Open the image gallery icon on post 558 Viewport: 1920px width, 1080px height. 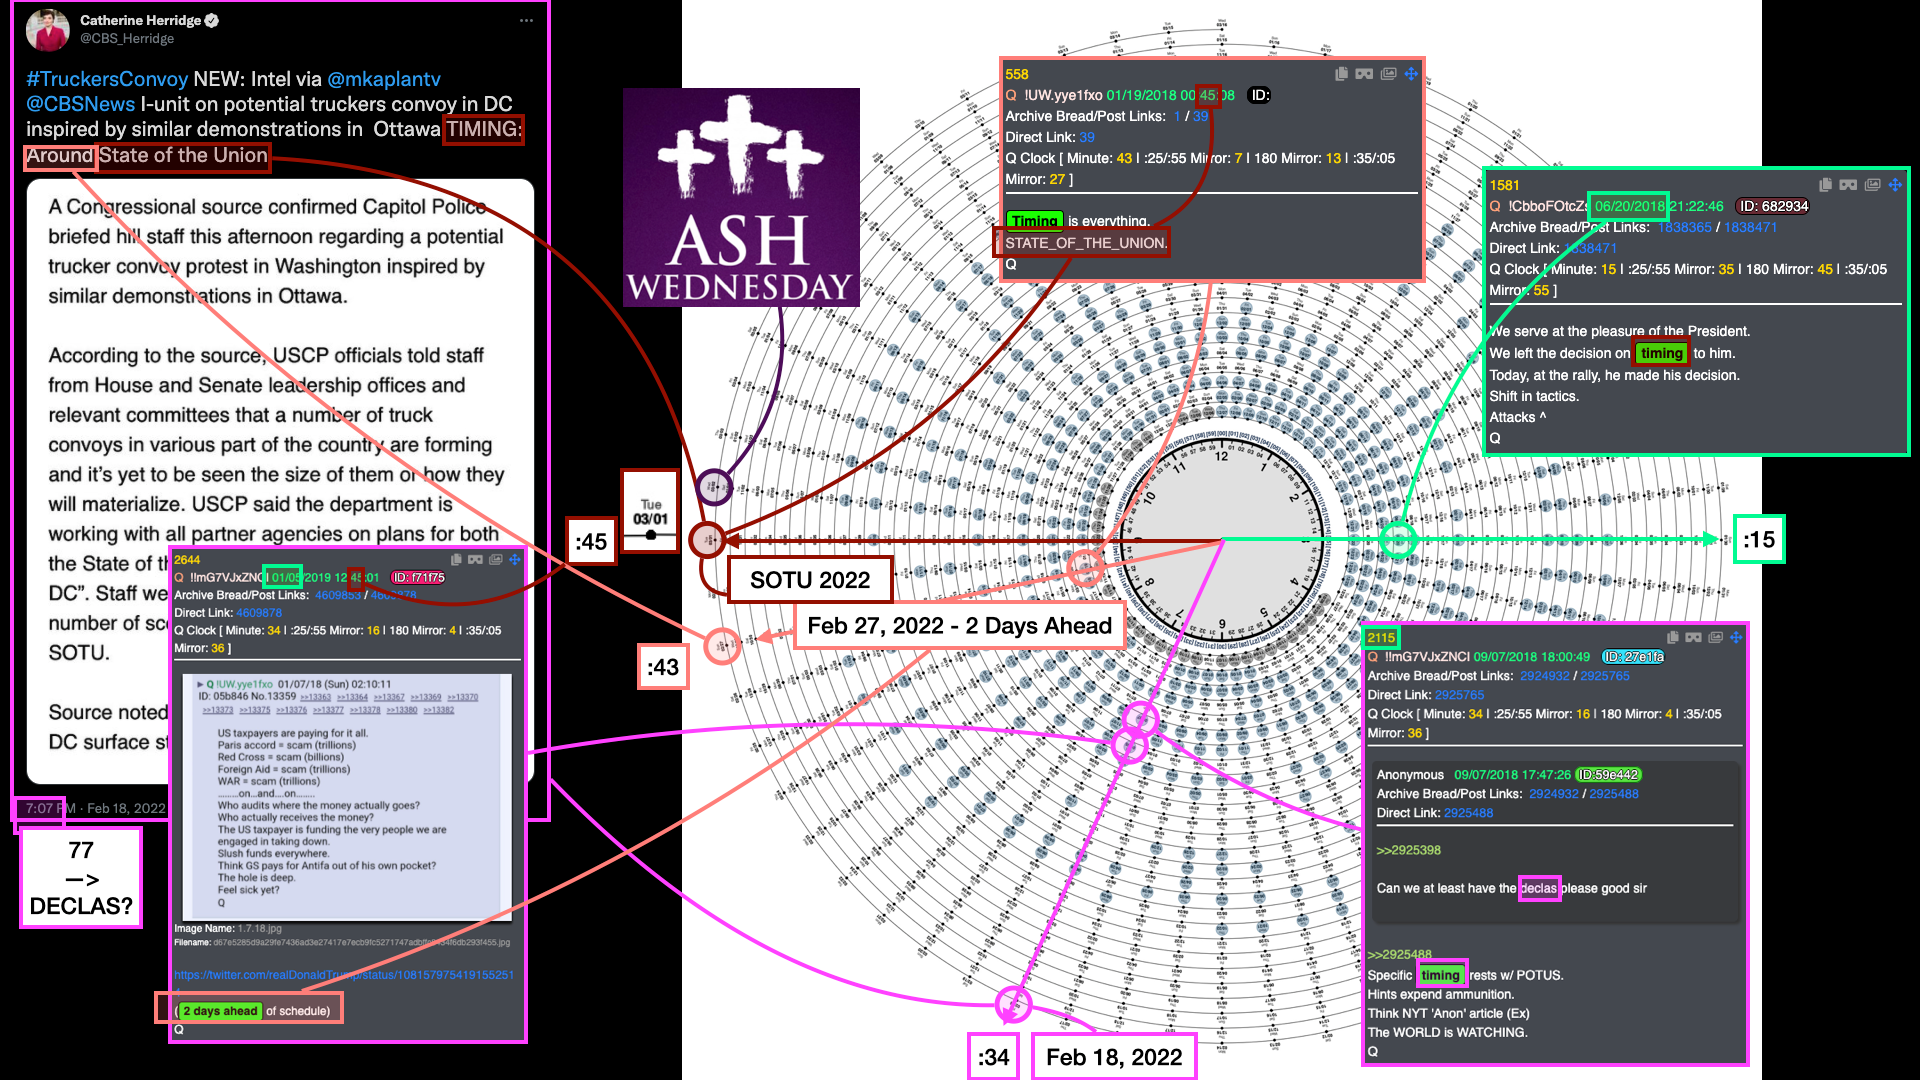click(1388, 74)
